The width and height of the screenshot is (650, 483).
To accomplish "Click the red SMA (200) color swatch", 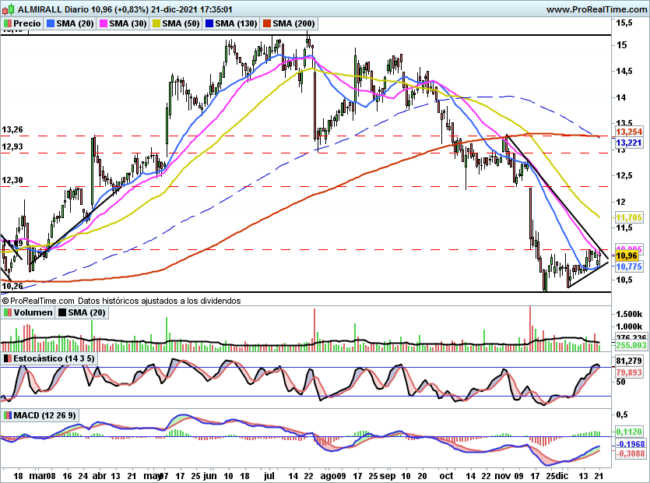I will pos(267,24).
